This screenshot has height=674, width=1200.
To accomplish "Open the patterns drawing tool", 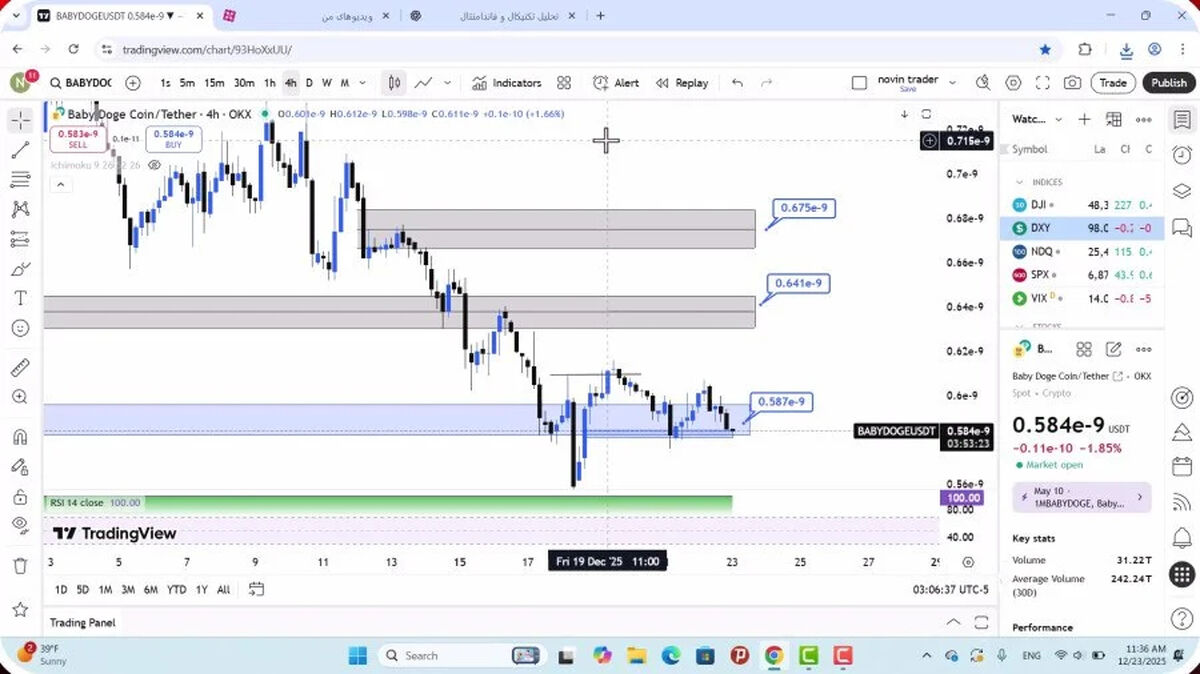I will coord(20,210).
